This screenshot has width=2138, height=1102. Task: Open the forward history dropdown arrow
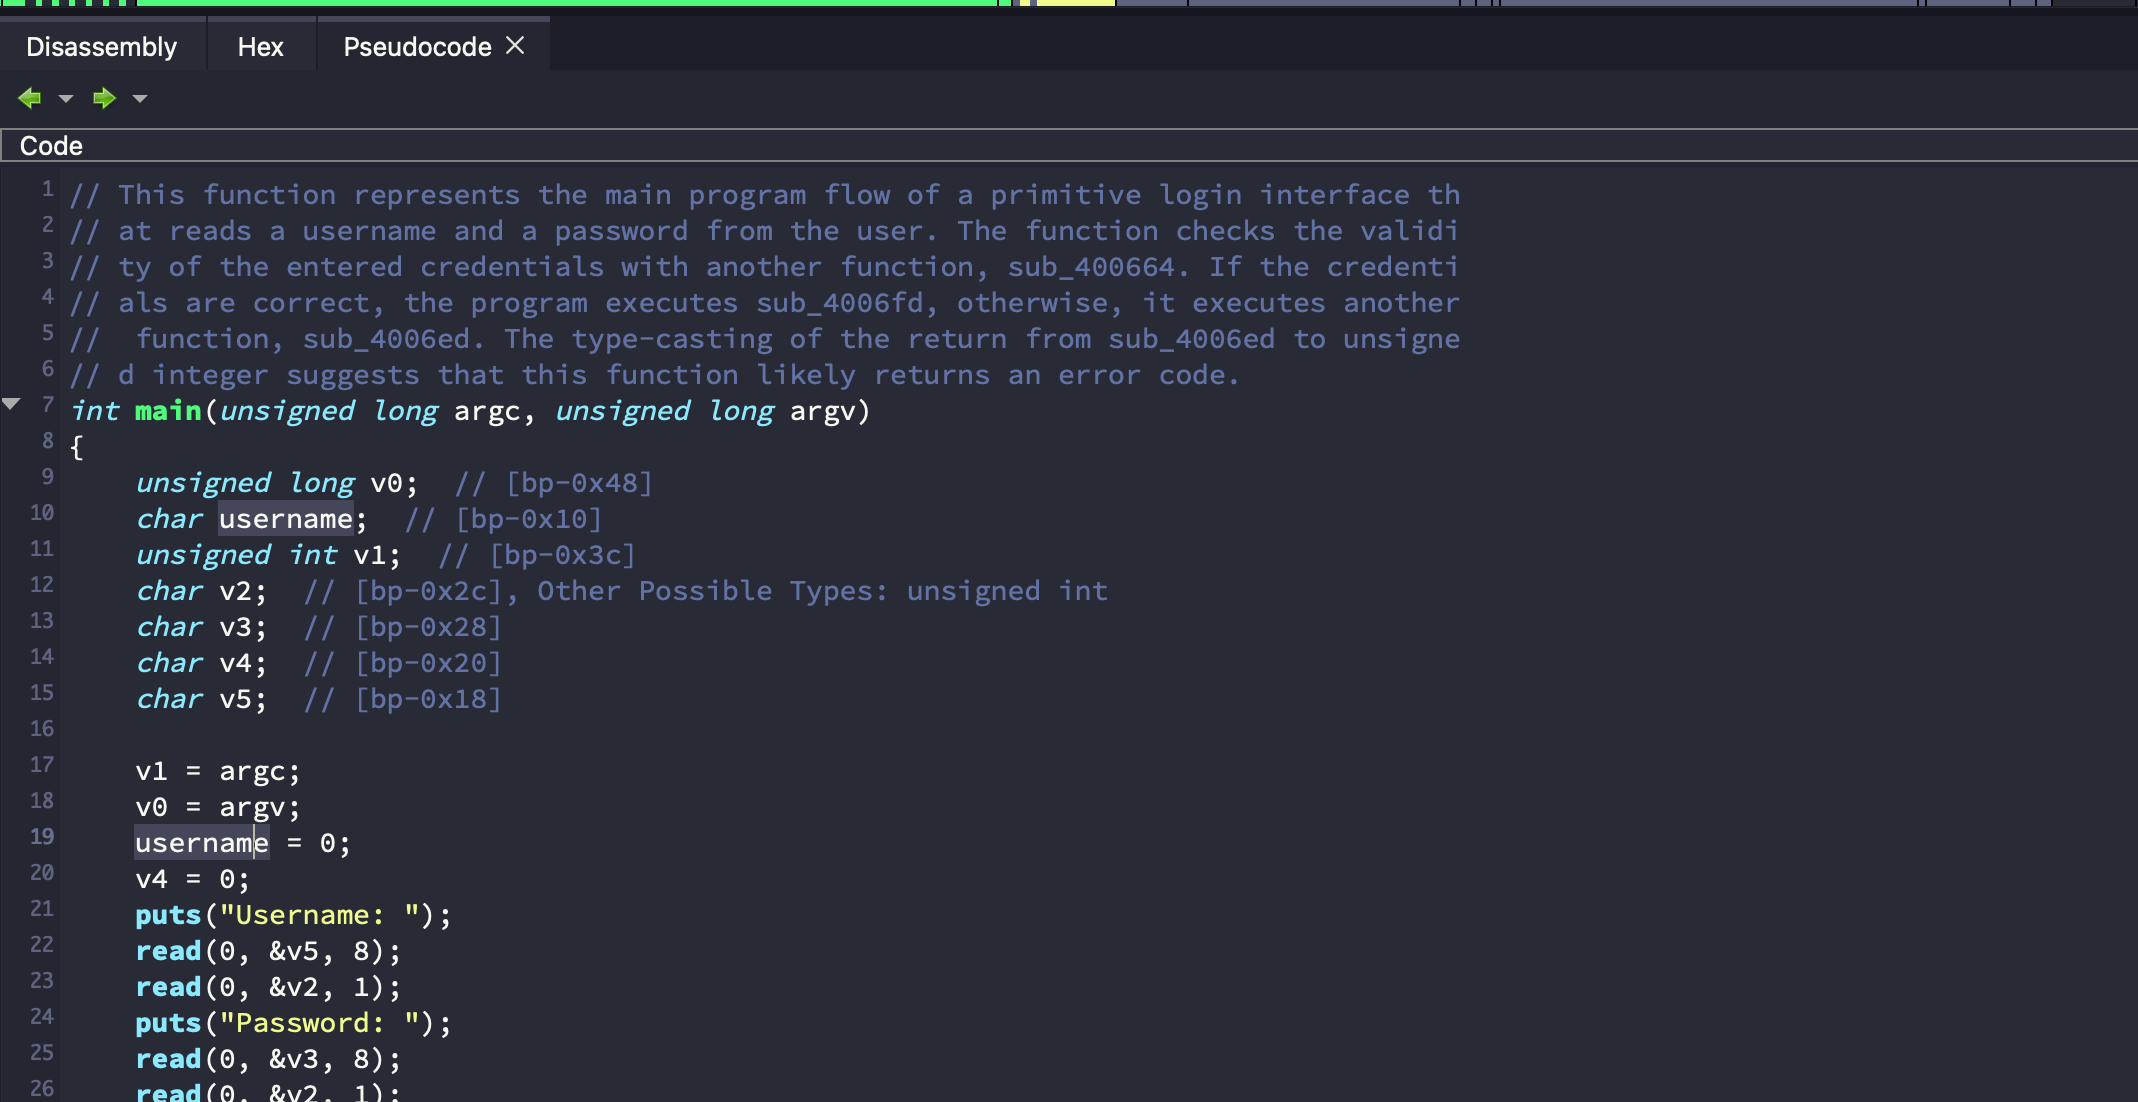coord(140,98)
